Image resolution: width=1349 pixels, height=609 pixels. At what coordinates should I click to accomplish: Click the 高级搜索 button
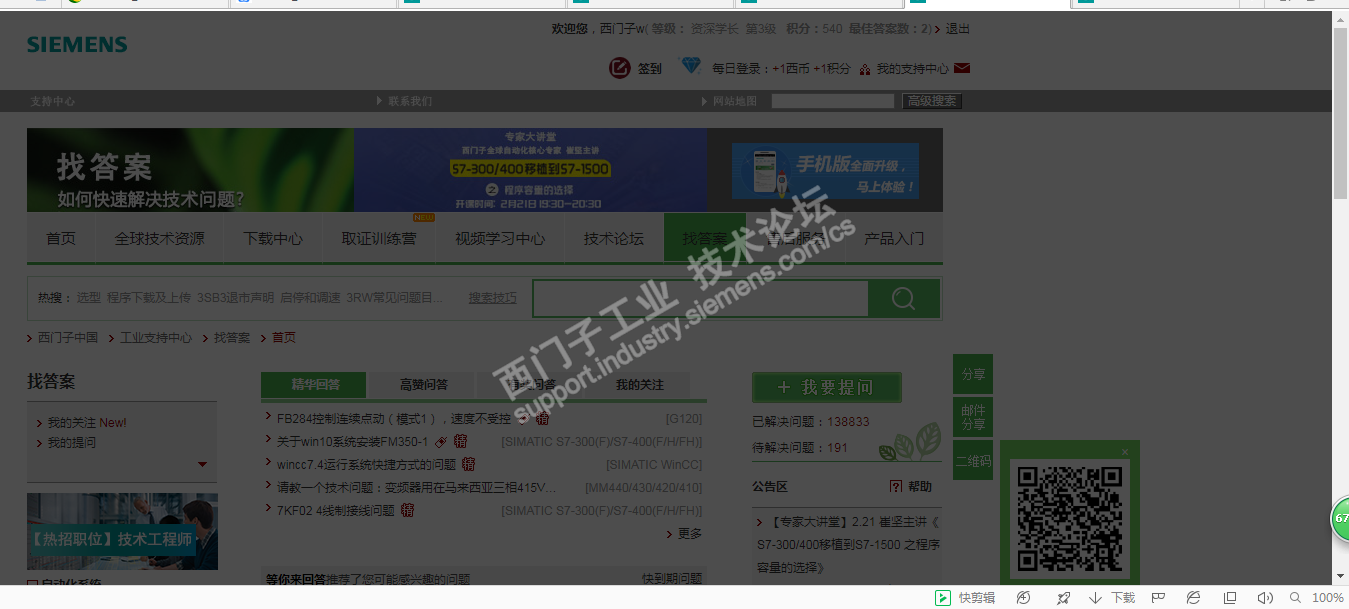[932, 101]
